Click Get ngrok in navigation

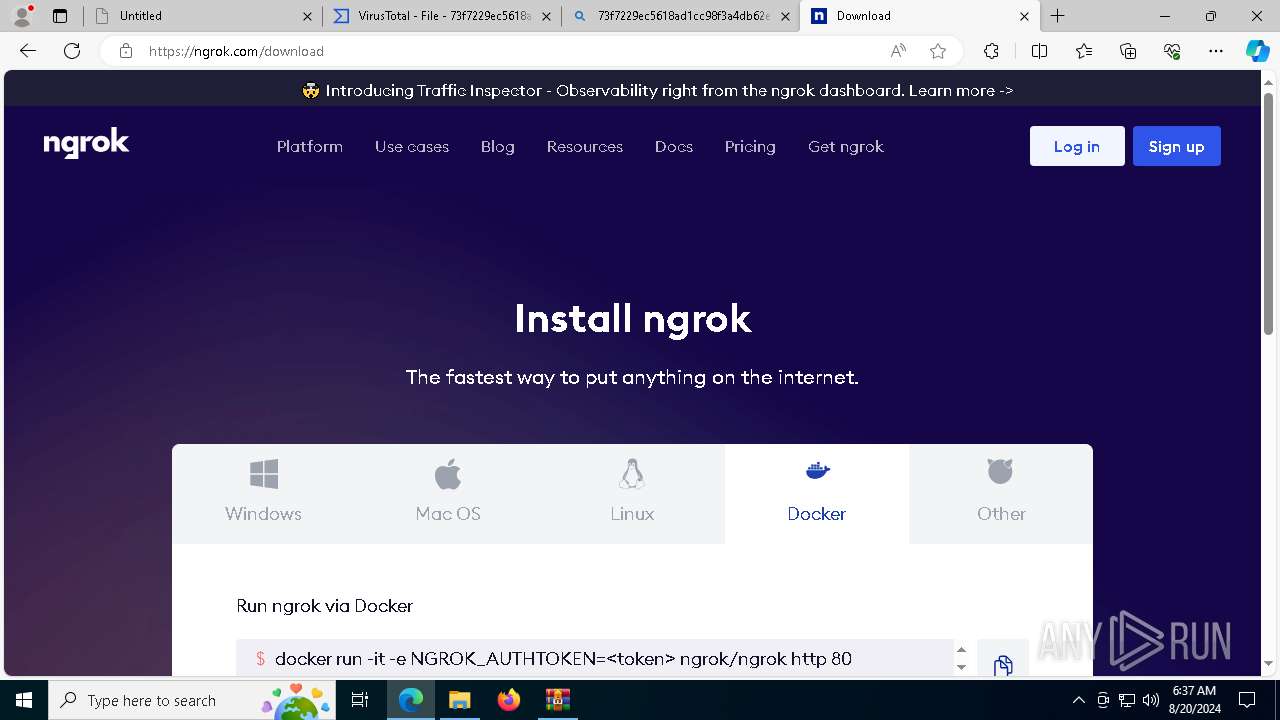click(x=846, y=146)
